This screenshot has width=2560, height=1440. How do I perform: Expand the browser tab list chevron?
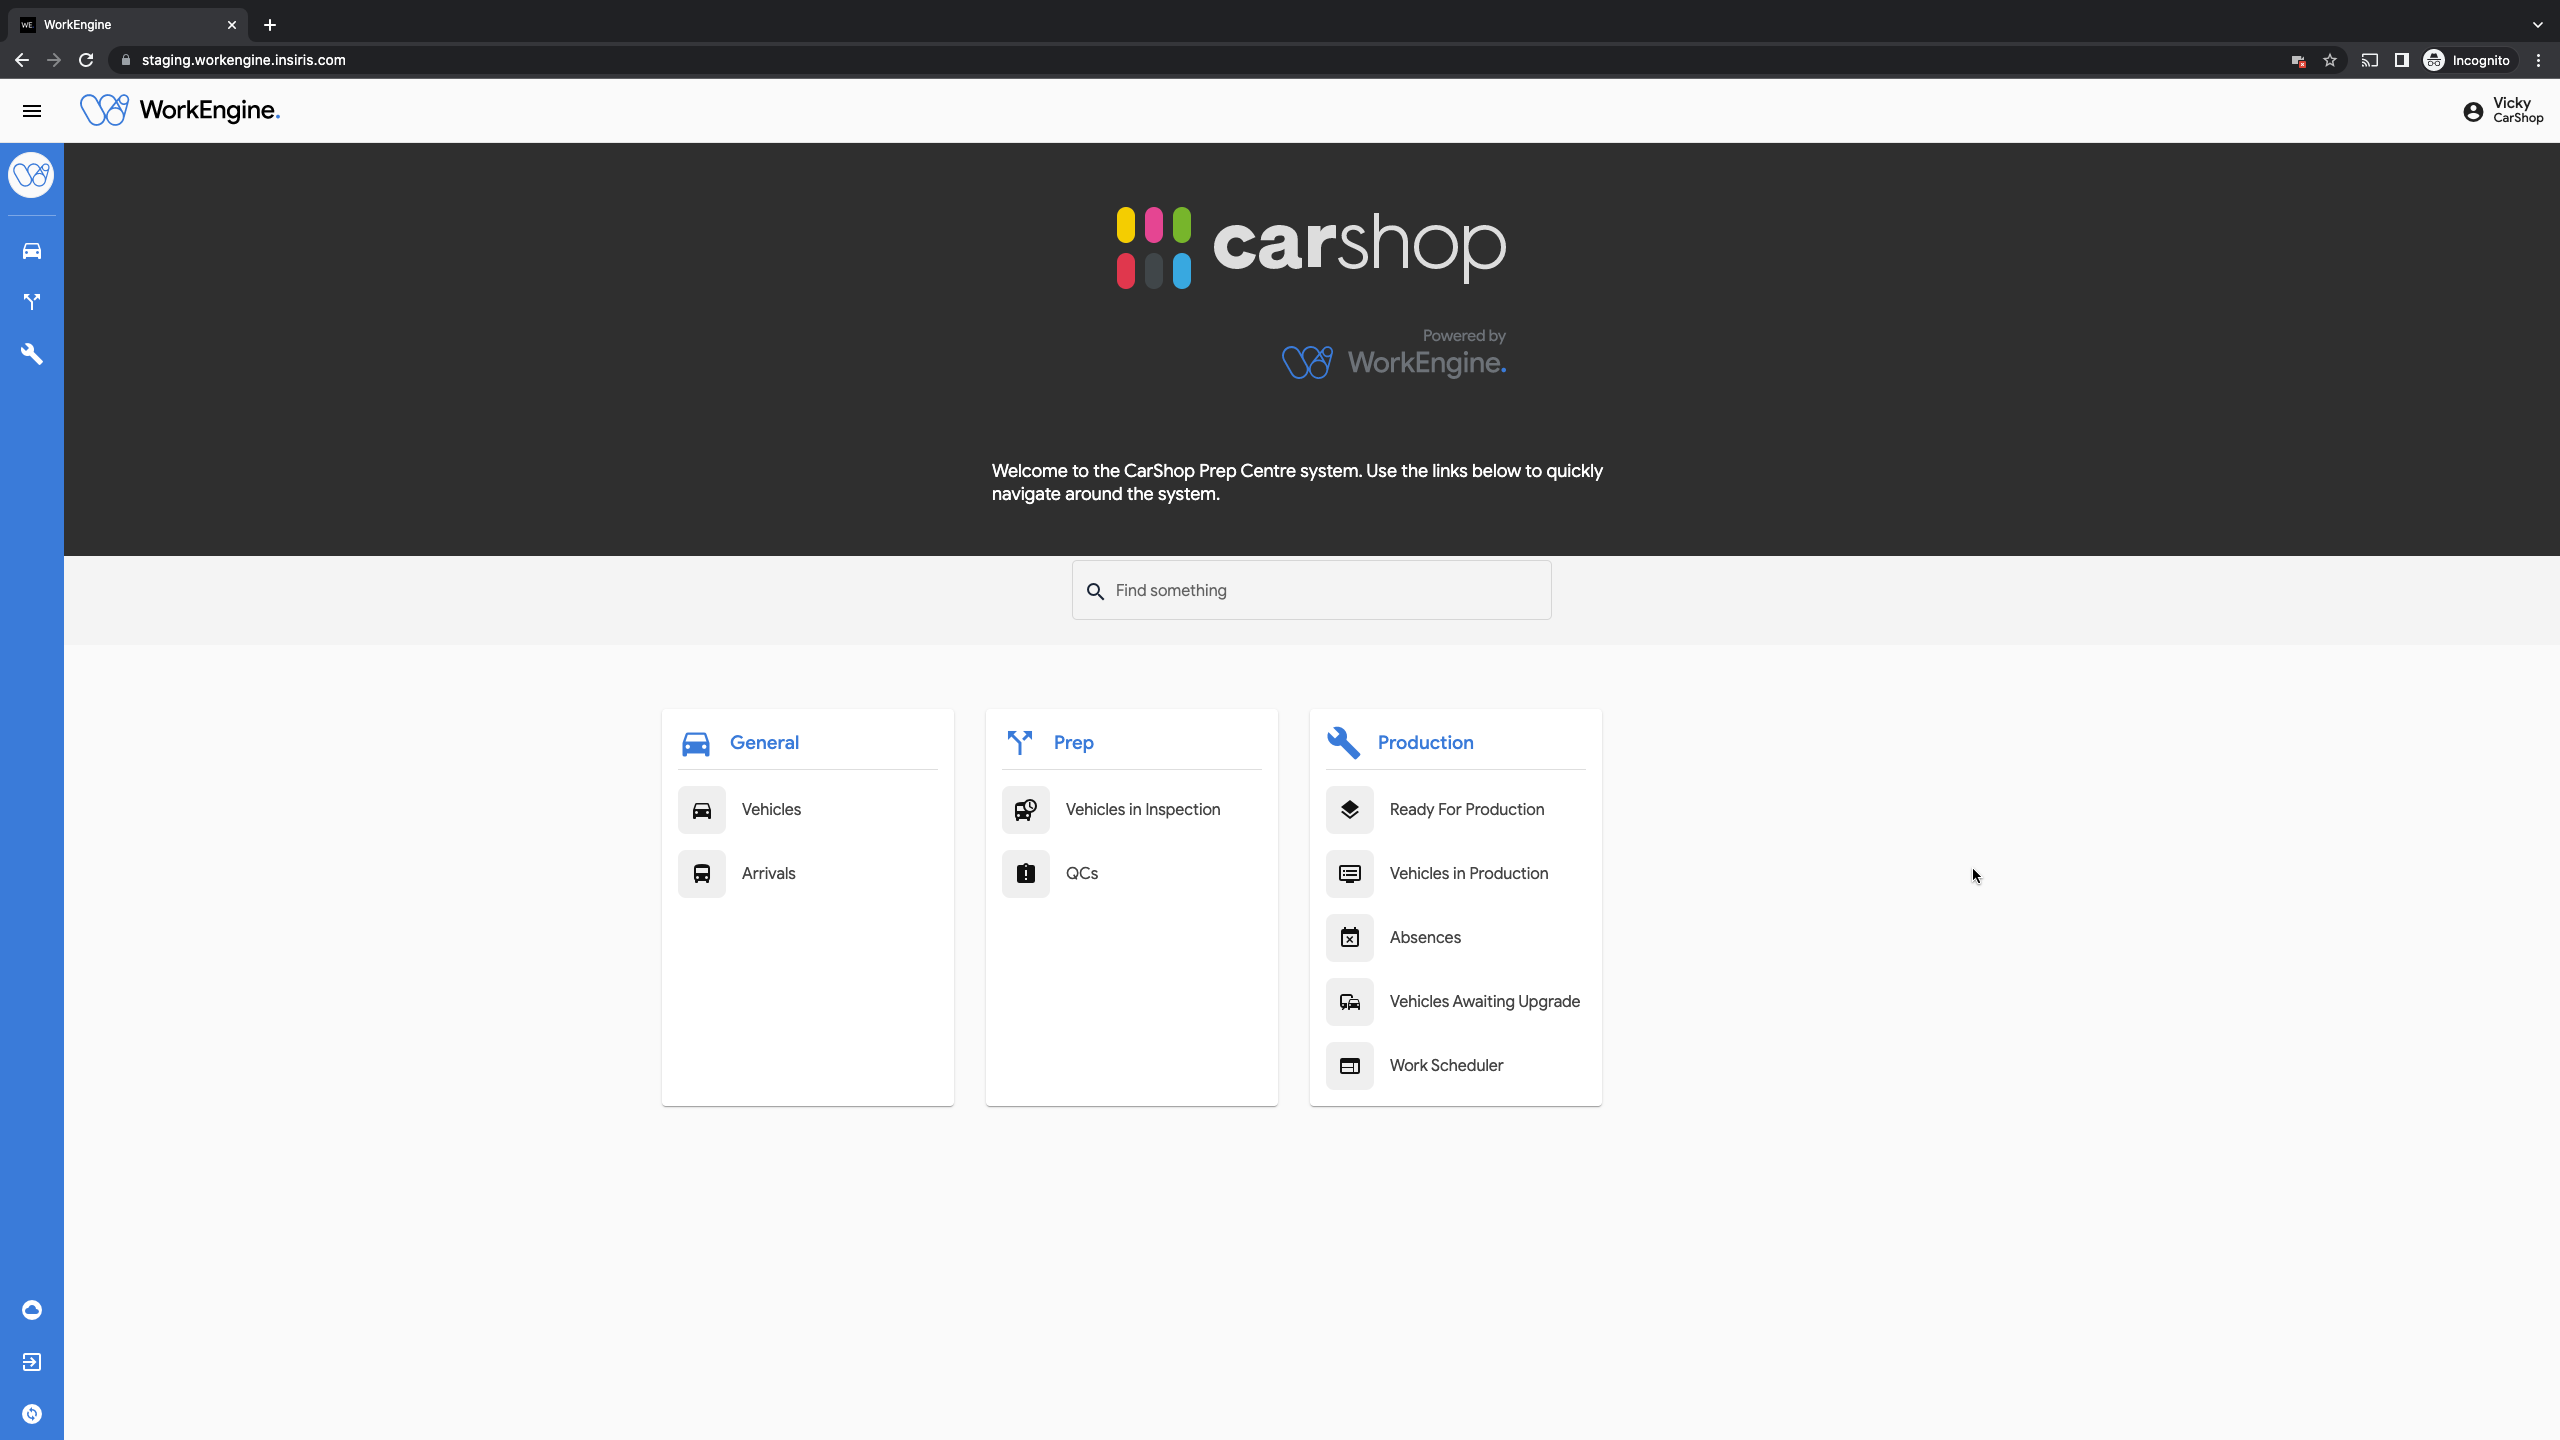tap(2537, 25)
